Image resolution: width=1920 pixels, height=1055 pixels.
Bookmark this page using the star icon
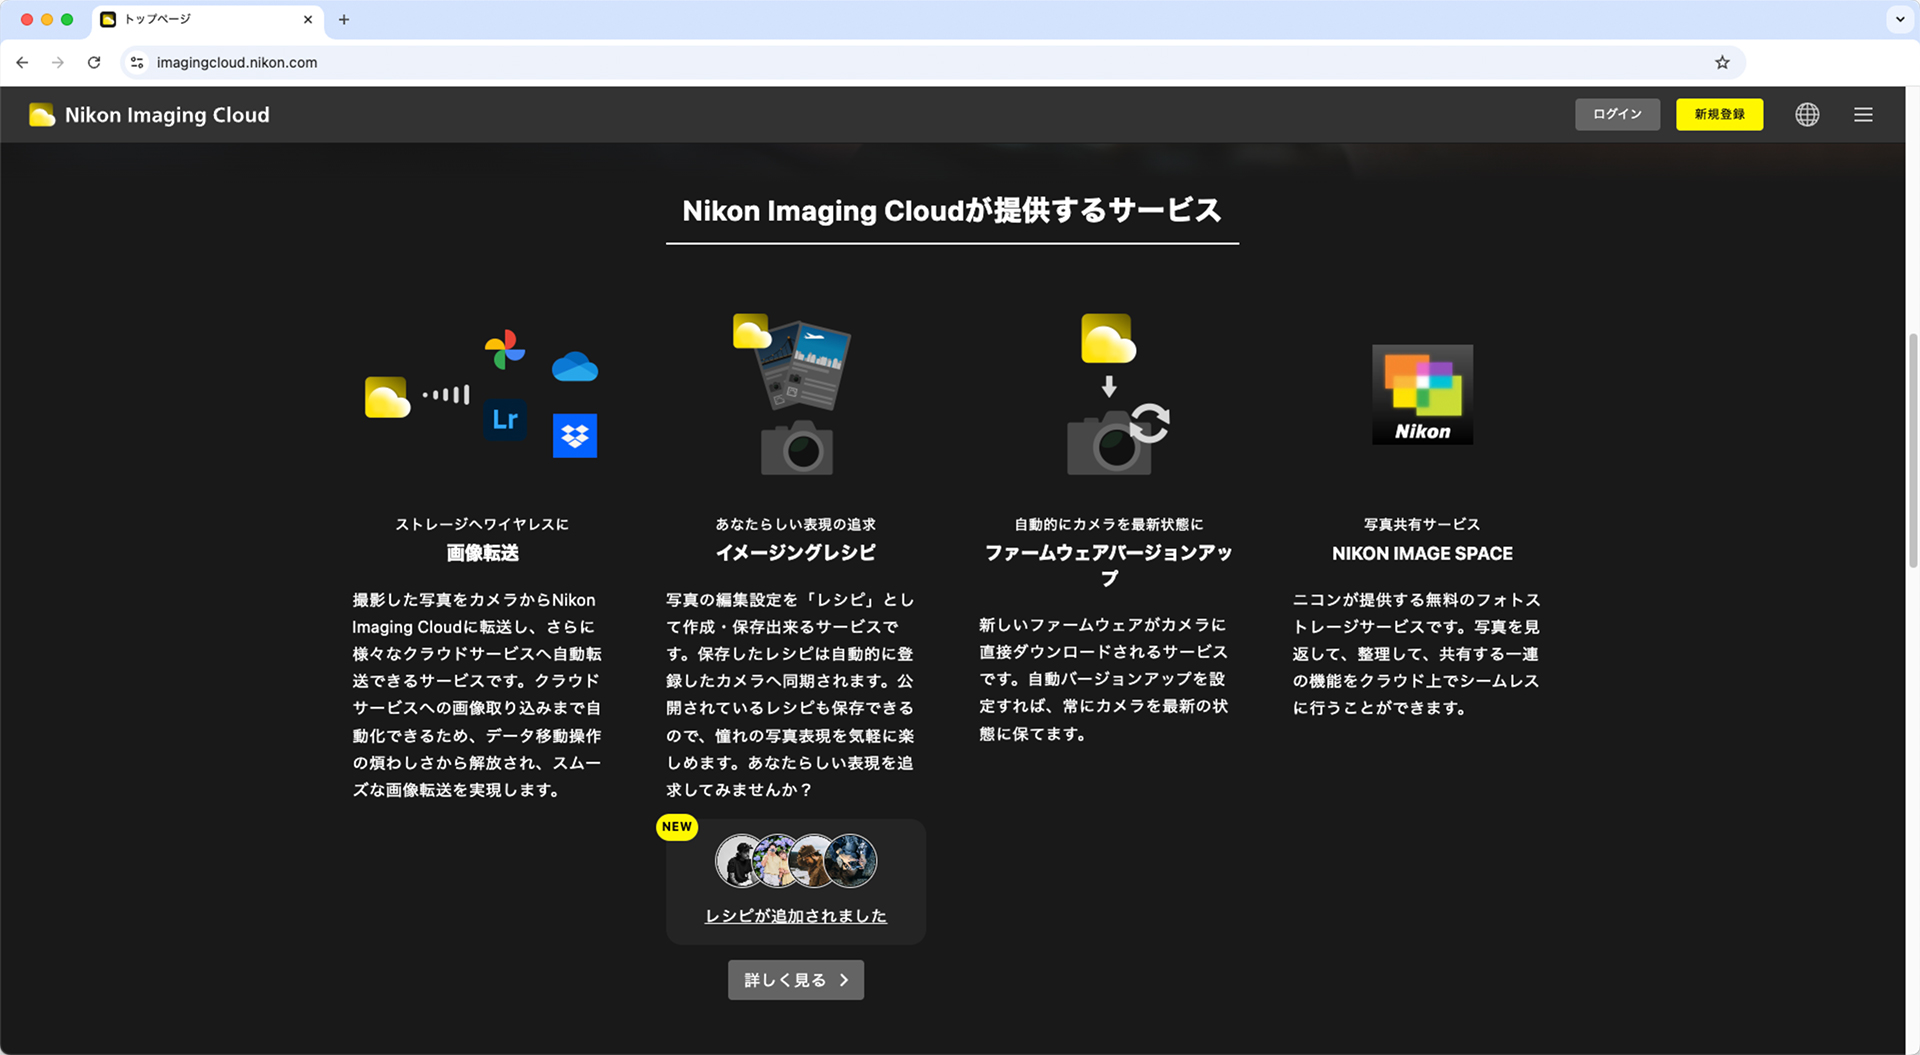pos(1722,62)
